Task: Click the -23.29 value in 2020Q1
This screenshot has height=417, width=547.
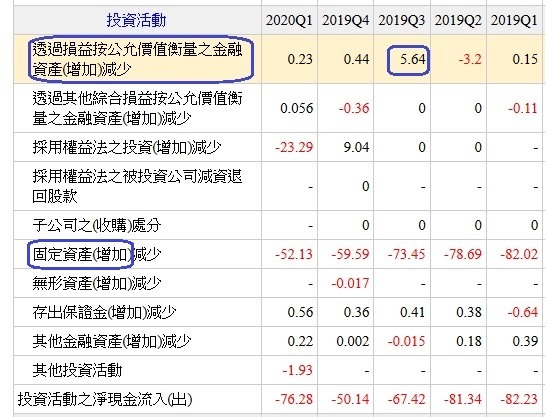Action: pos(294,147)
